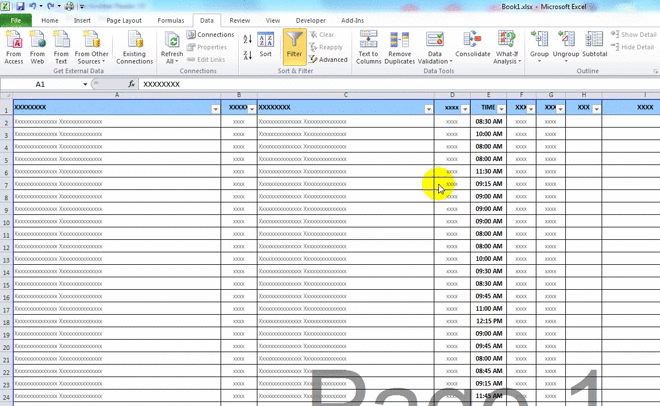The width and height of the screenshot is (660, 406).
Task: Switch to the Home tab
Action: tap(50, 20)
